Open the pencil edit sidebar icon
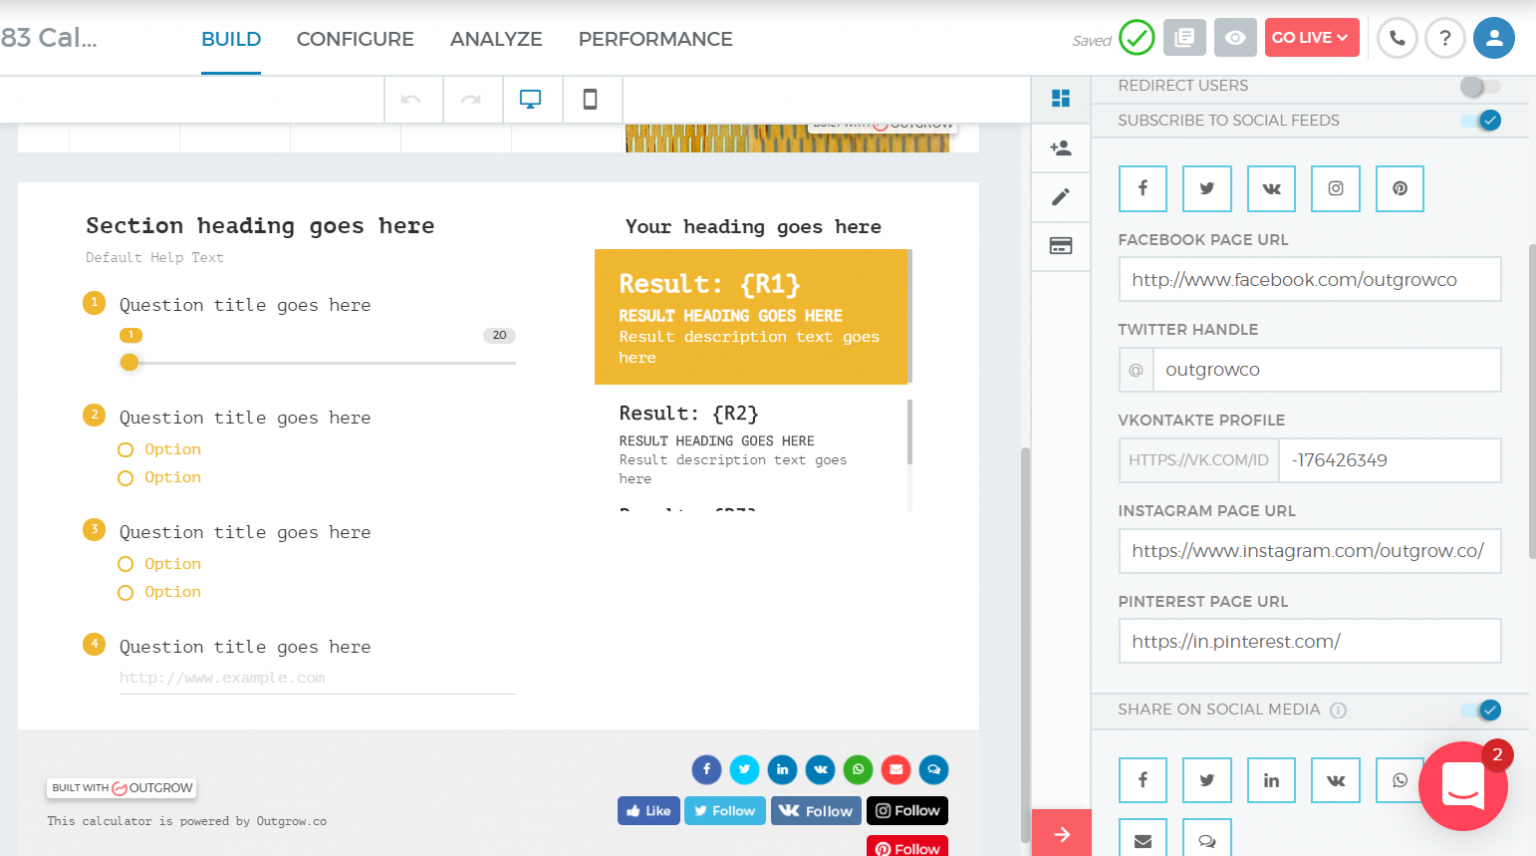This screenshot has width=1536, height=856. tap(1061, 197)
